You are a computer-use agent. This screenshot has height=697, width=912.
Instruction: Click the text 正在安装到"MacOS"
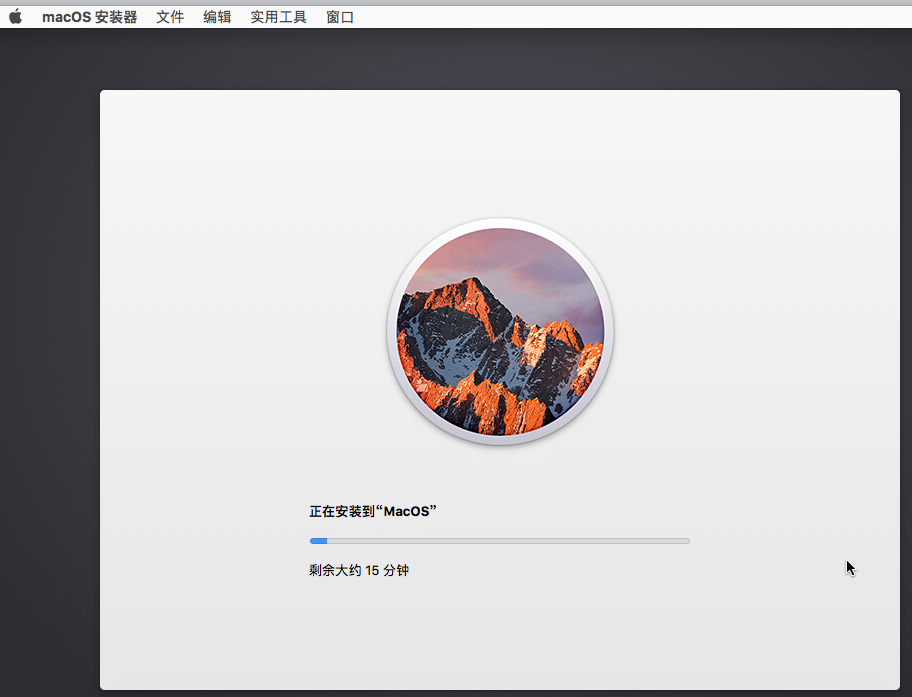[x=373, y=511]
